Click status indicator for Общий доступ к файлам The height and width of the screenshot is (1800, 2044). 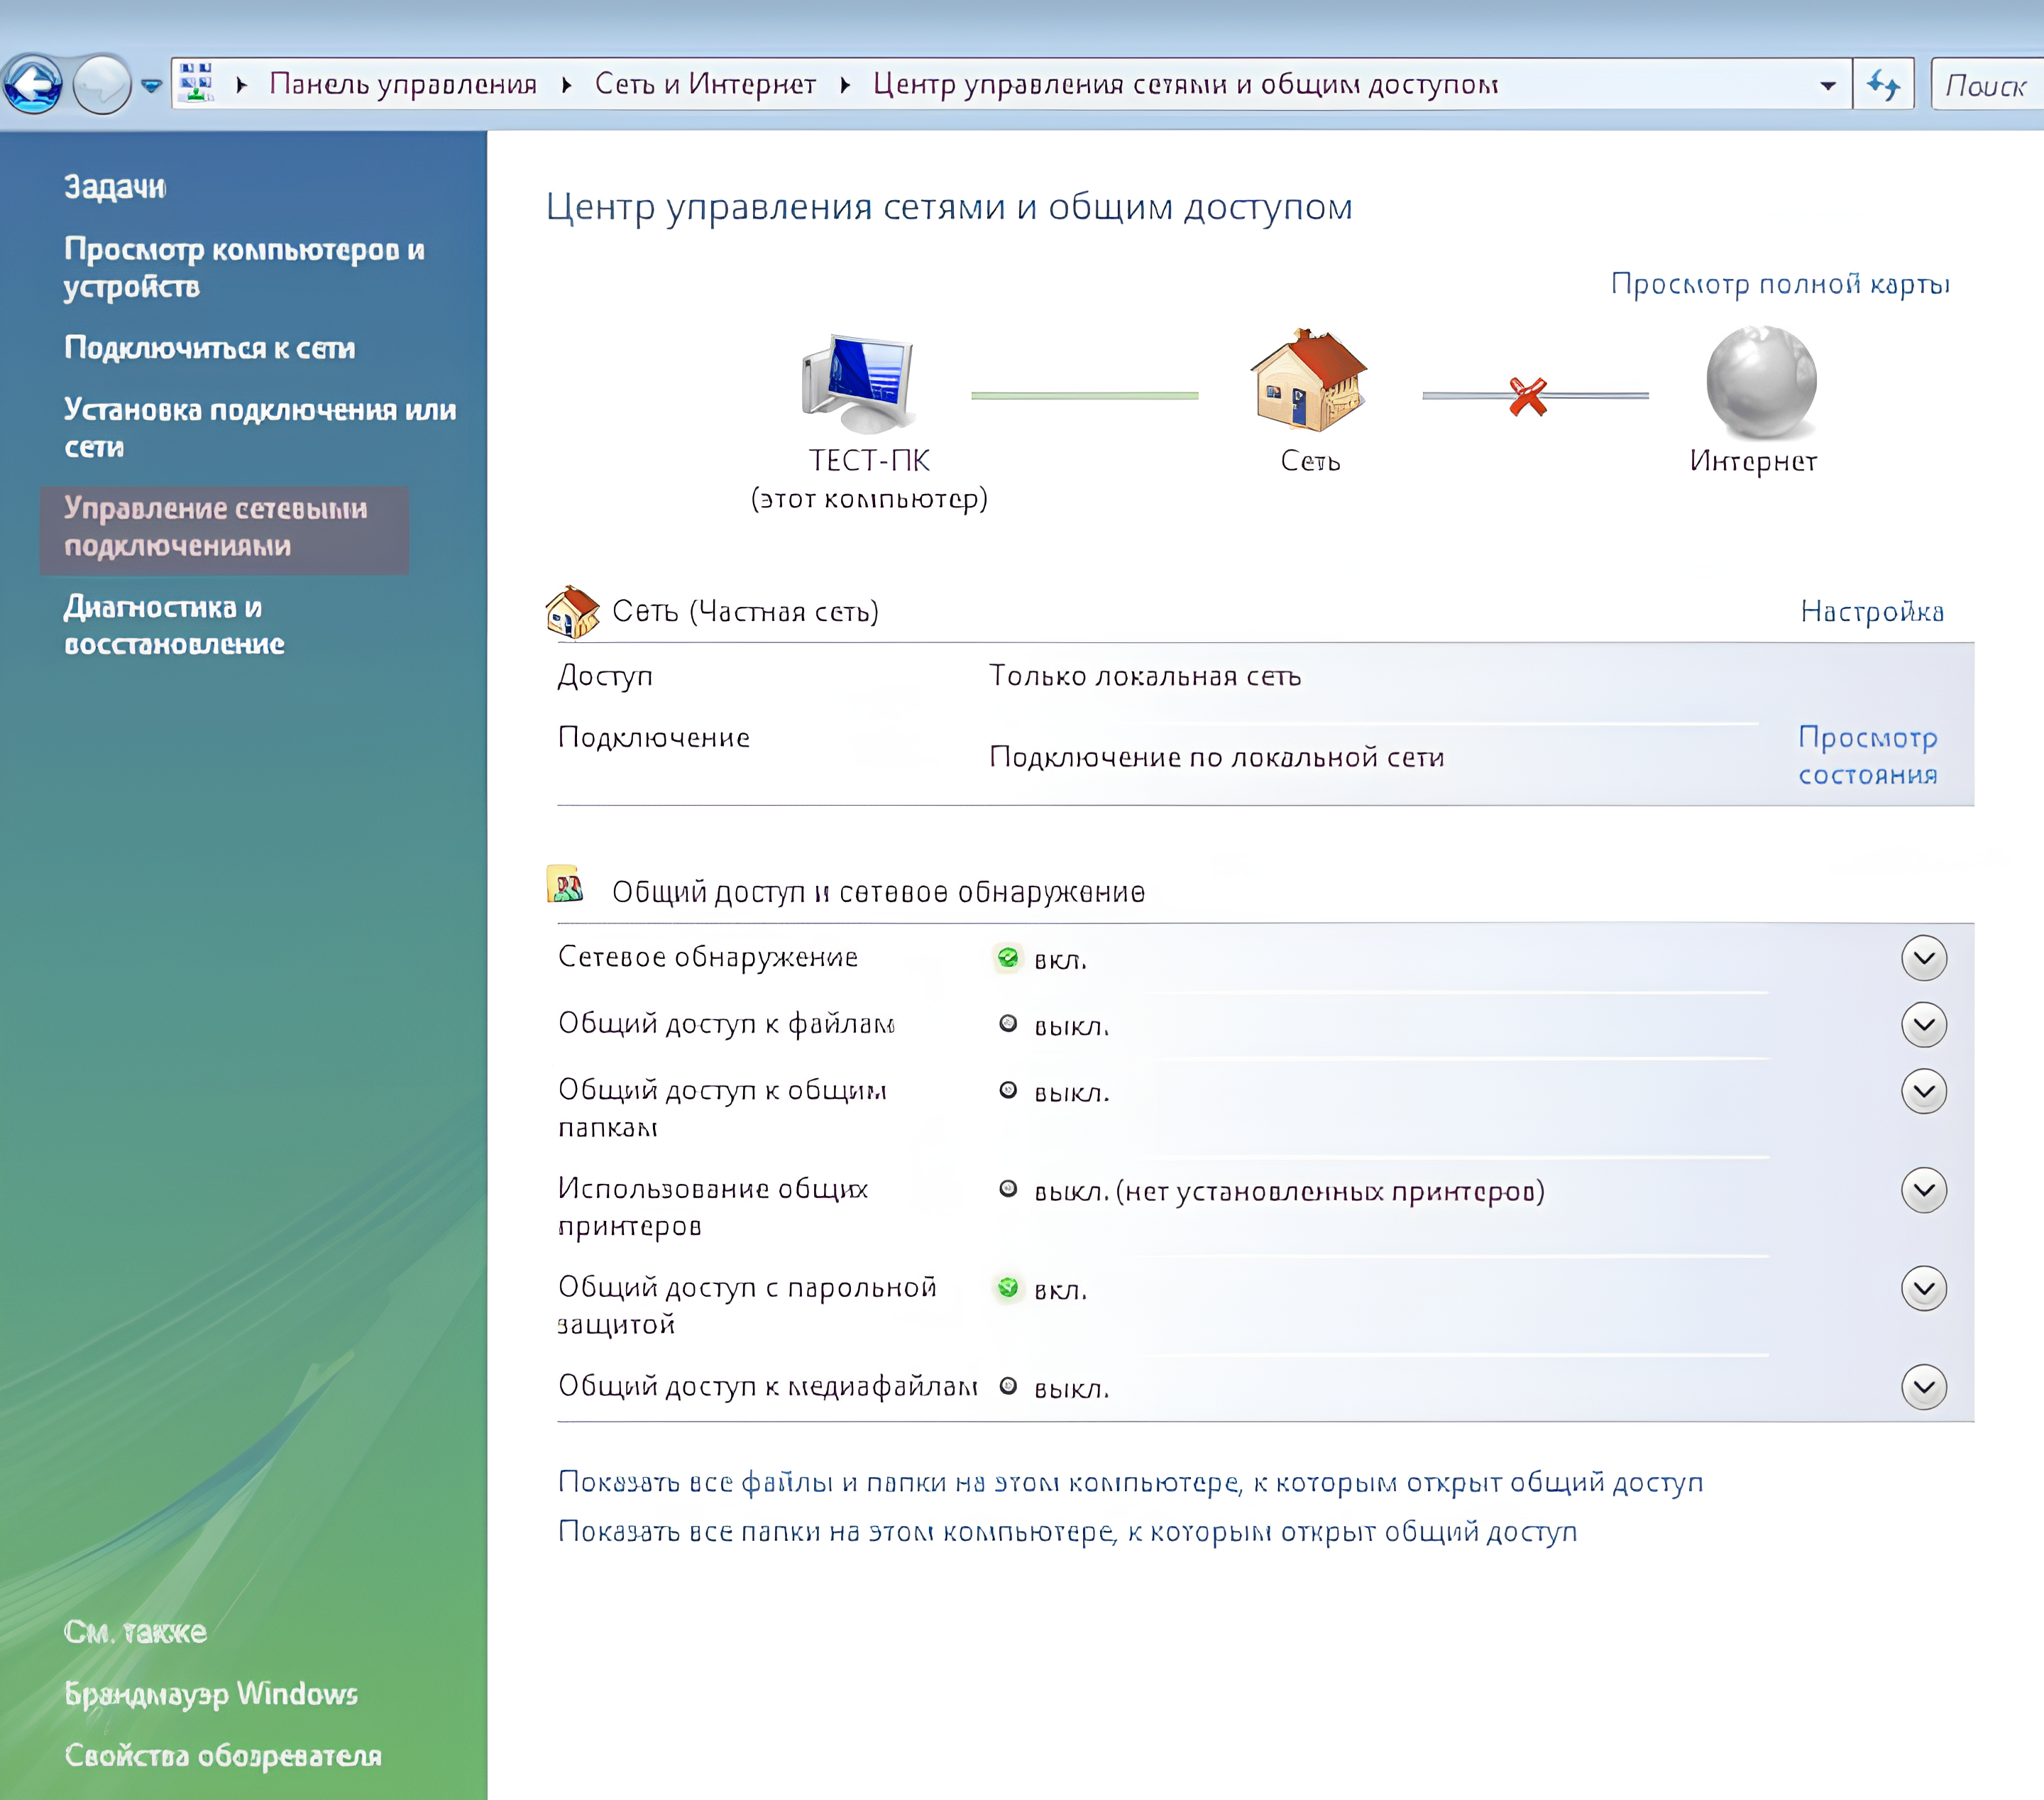(x=1008, y=1024)
